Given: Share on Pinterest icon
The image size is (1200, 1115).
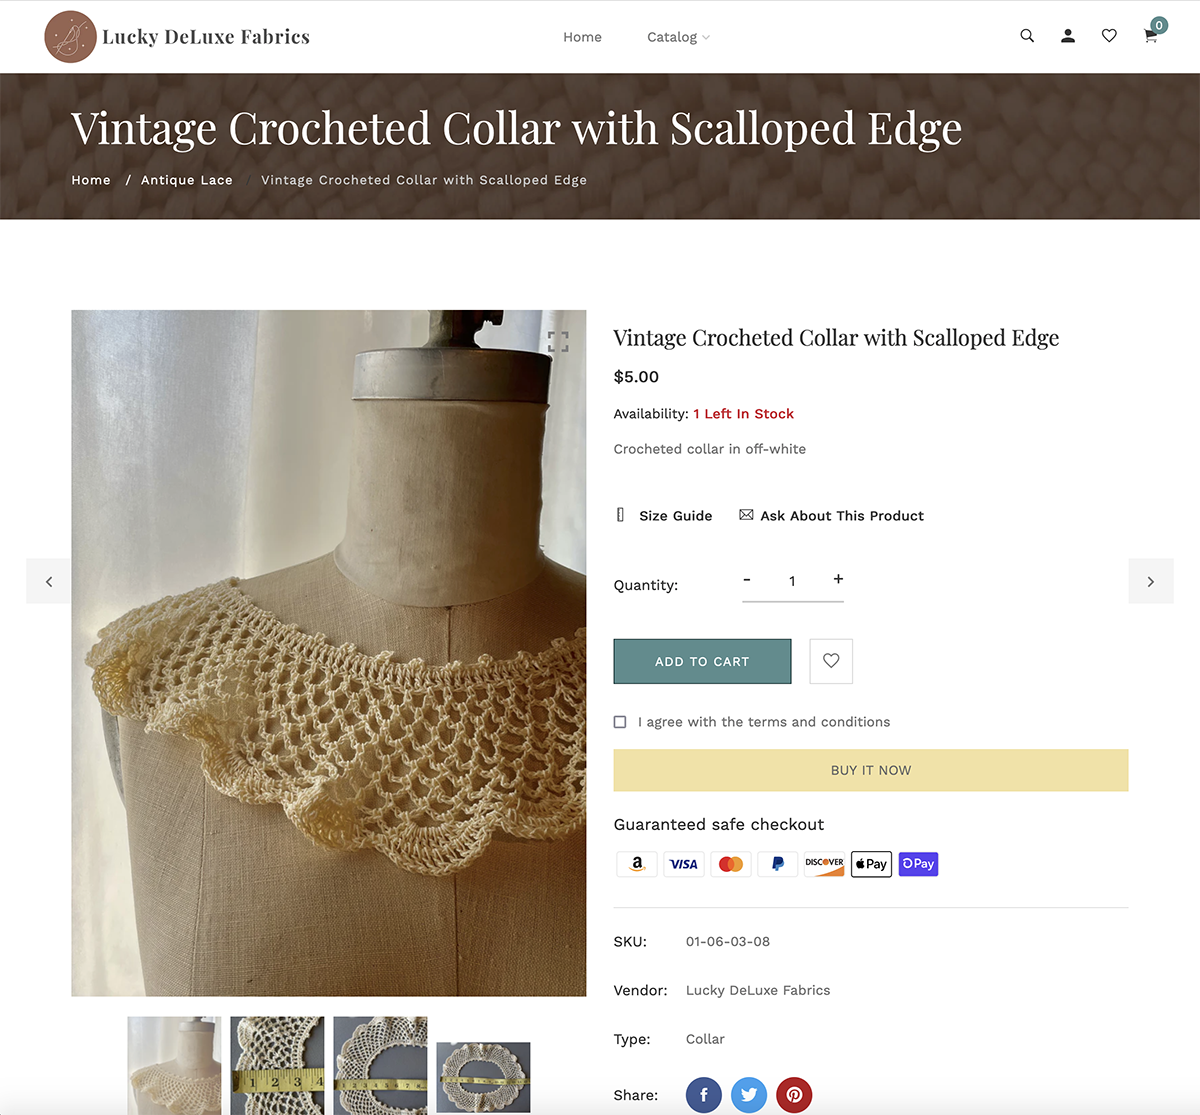Looking at the screenshot, I should pos(794,1095).
